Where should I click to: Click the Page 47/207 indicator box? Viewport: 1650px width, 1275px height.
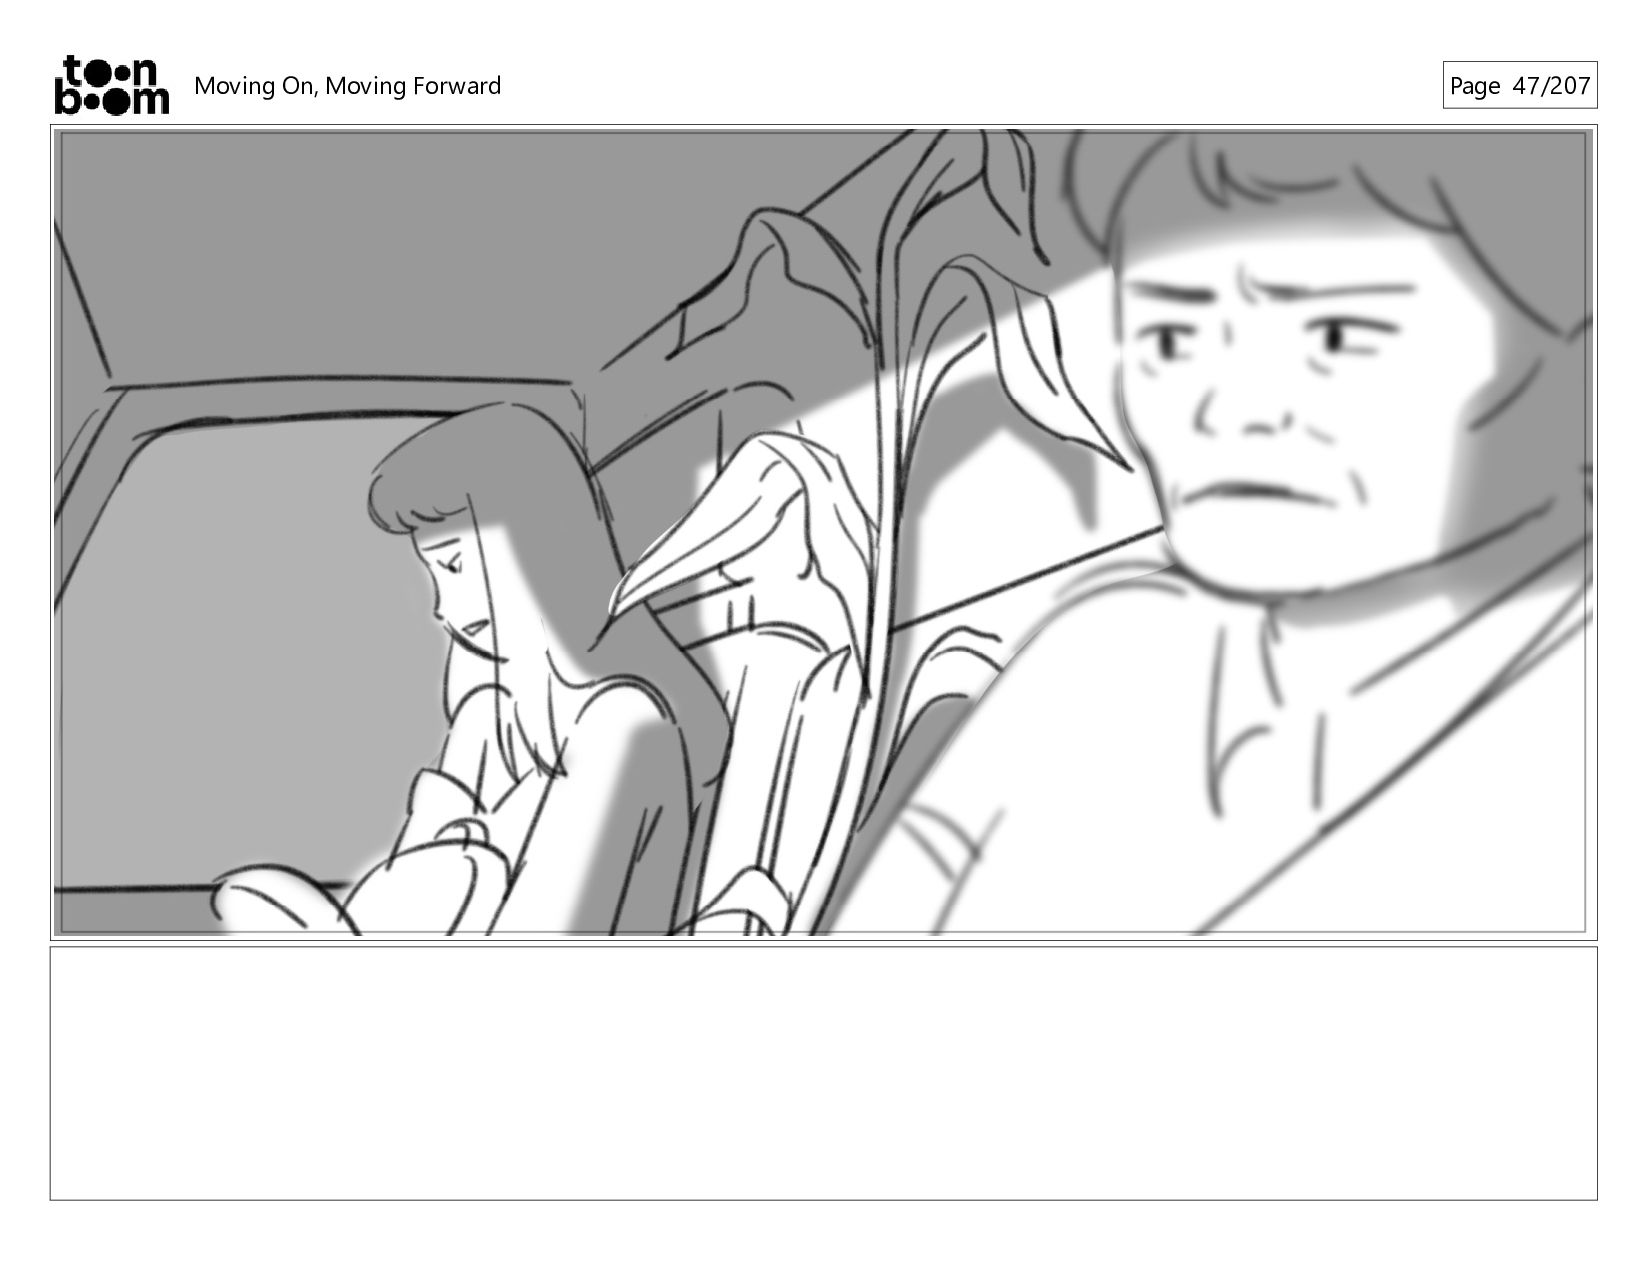pos(1519,85)
